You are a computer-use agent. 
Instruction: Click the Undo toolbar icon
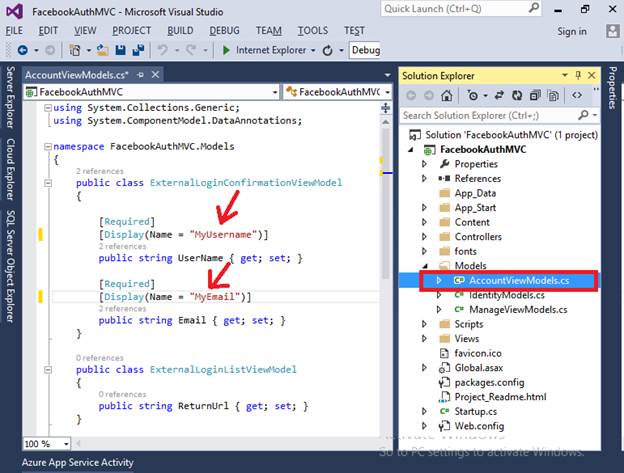[162, 50]
